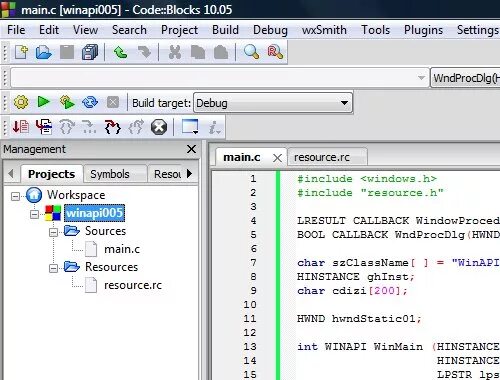Close the main.c editor tab
This screenshot has width=500, height=380.
[x=277, y=158]
